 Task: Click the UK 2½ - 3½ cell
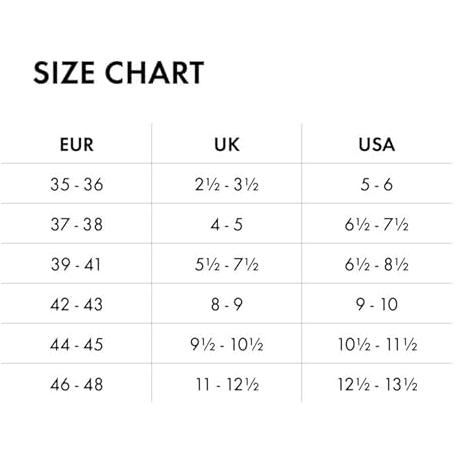(227, 184)
